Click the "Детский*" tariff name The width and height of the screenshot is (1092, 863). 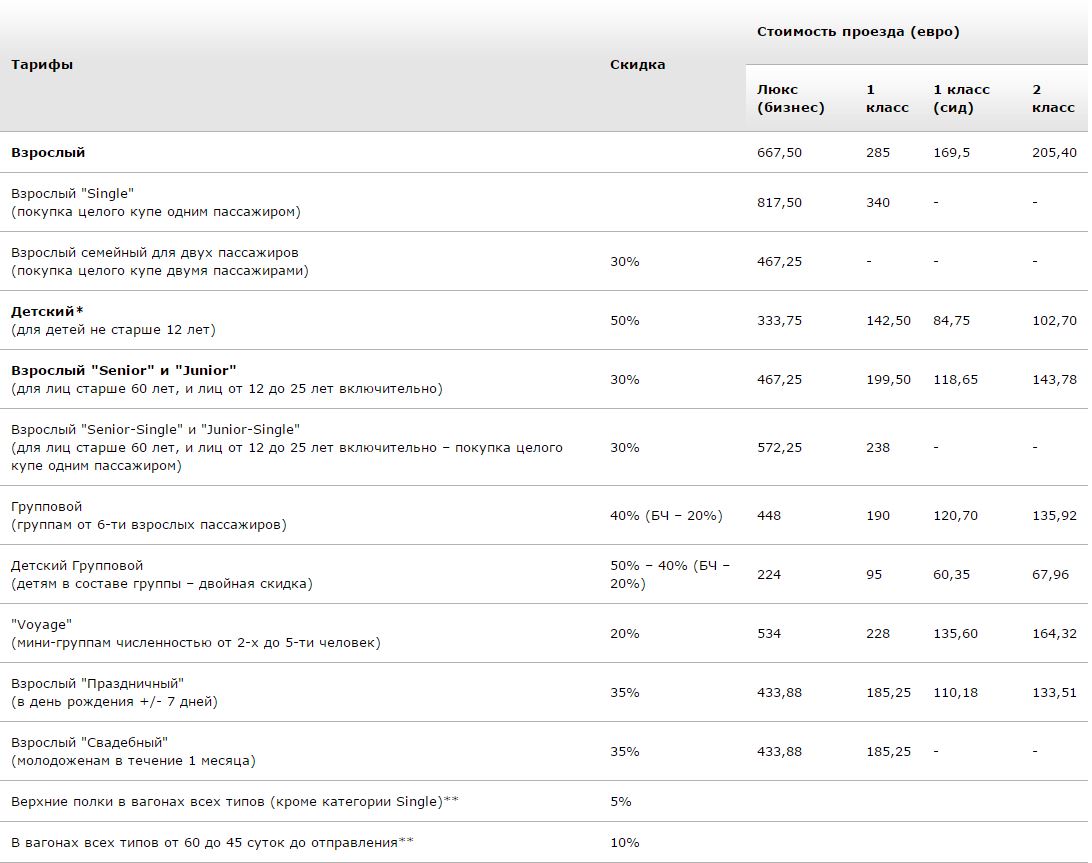[47, 311]
